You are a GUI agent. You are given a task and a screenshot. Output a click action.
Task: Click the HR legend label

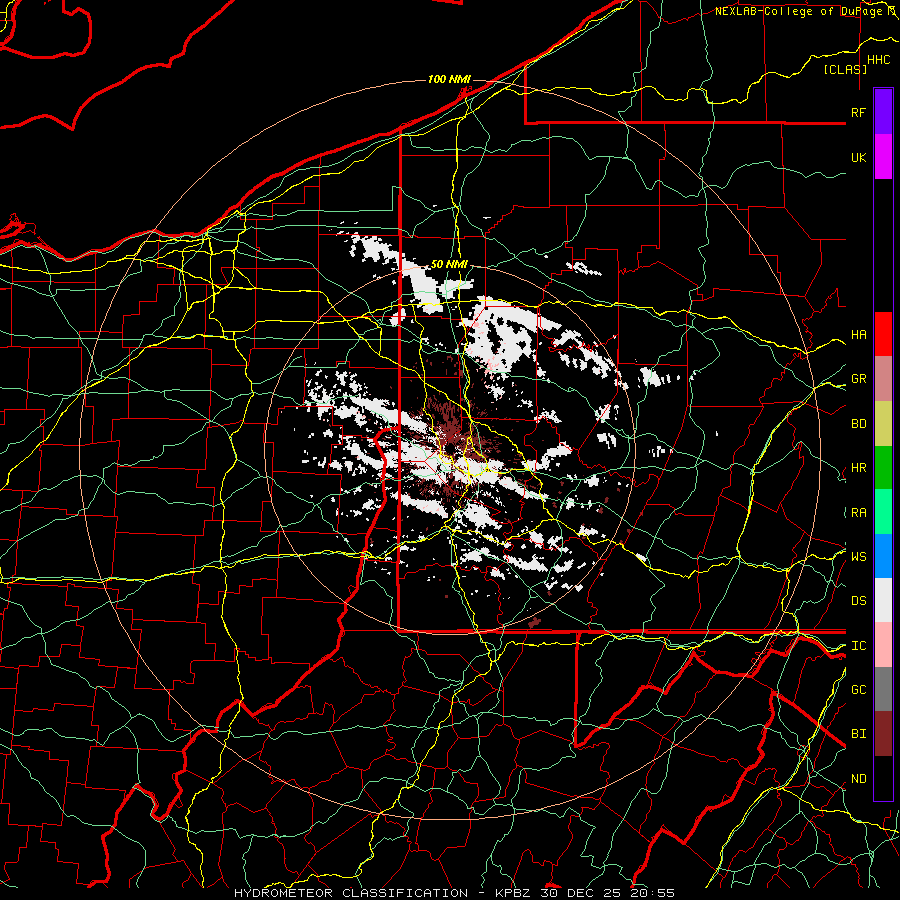click(858, 468)
